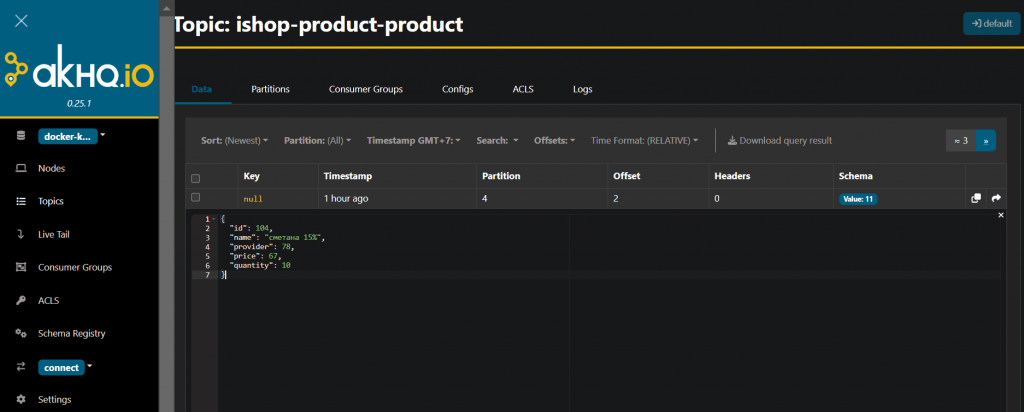Go to Consumer Groups in the sidebar
Screen dimensions: 1024x412
click(x=74, y=267)
